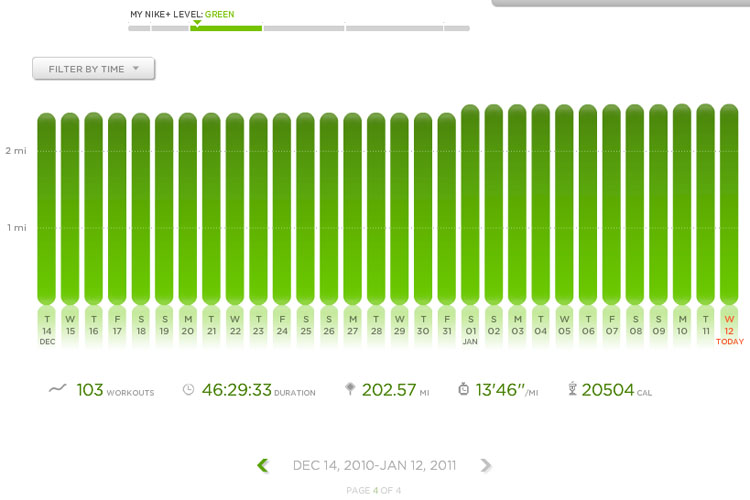Screen dimensions: 750x500
Task: Select the run bar for Monday 10
Action: coord(682,204)
